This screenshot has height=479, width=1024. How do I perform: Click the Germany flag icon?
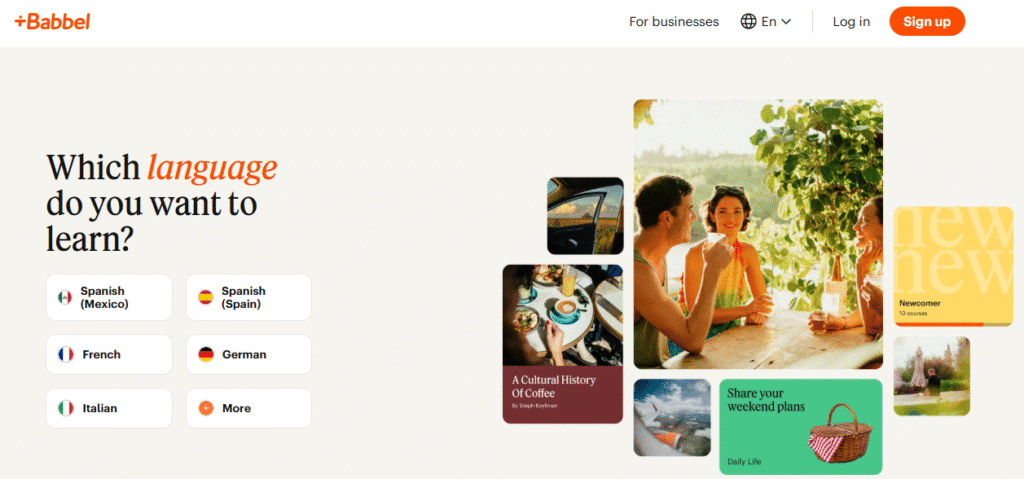pyautogui.click(x=206, y=354)
